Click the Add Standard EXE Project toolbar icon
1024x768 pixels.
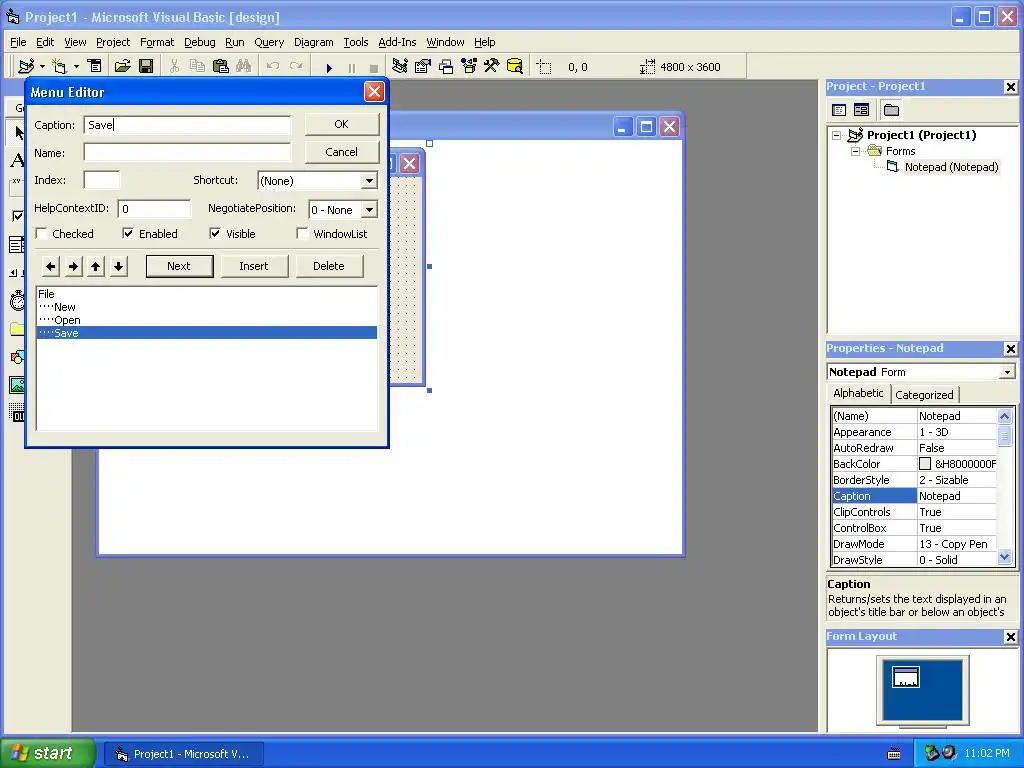[26, 66]
